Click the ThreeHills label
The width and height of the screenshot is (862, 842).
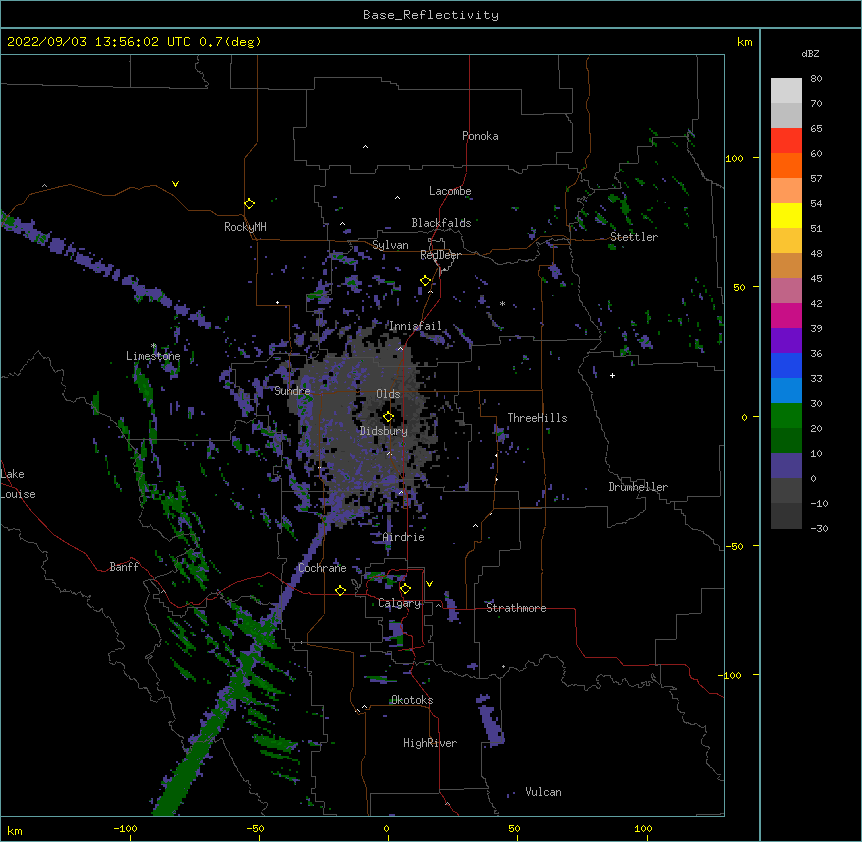(x=537, y=418)
